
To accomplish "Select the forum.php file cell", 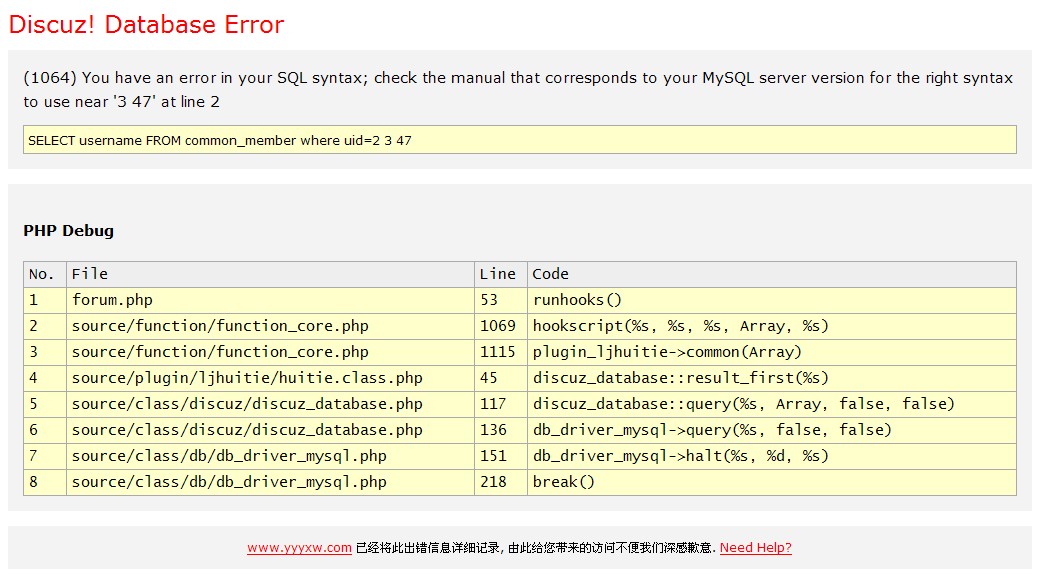I will (x=270, y=300).
